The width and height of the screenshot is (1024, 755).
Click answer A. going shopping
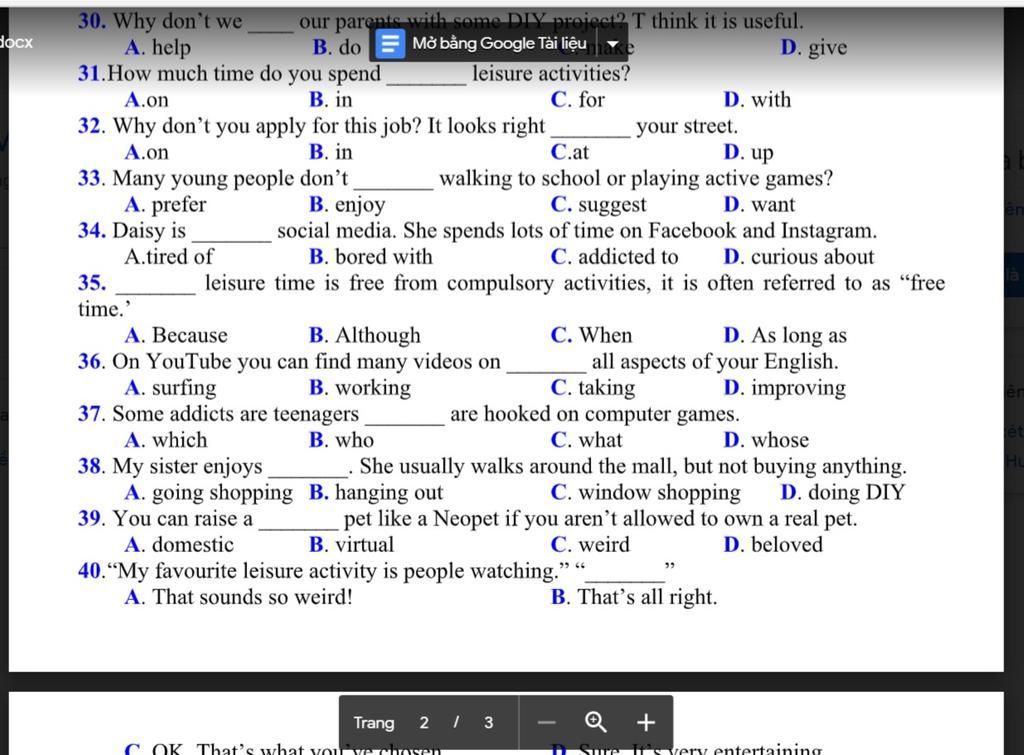coord(209,492)
